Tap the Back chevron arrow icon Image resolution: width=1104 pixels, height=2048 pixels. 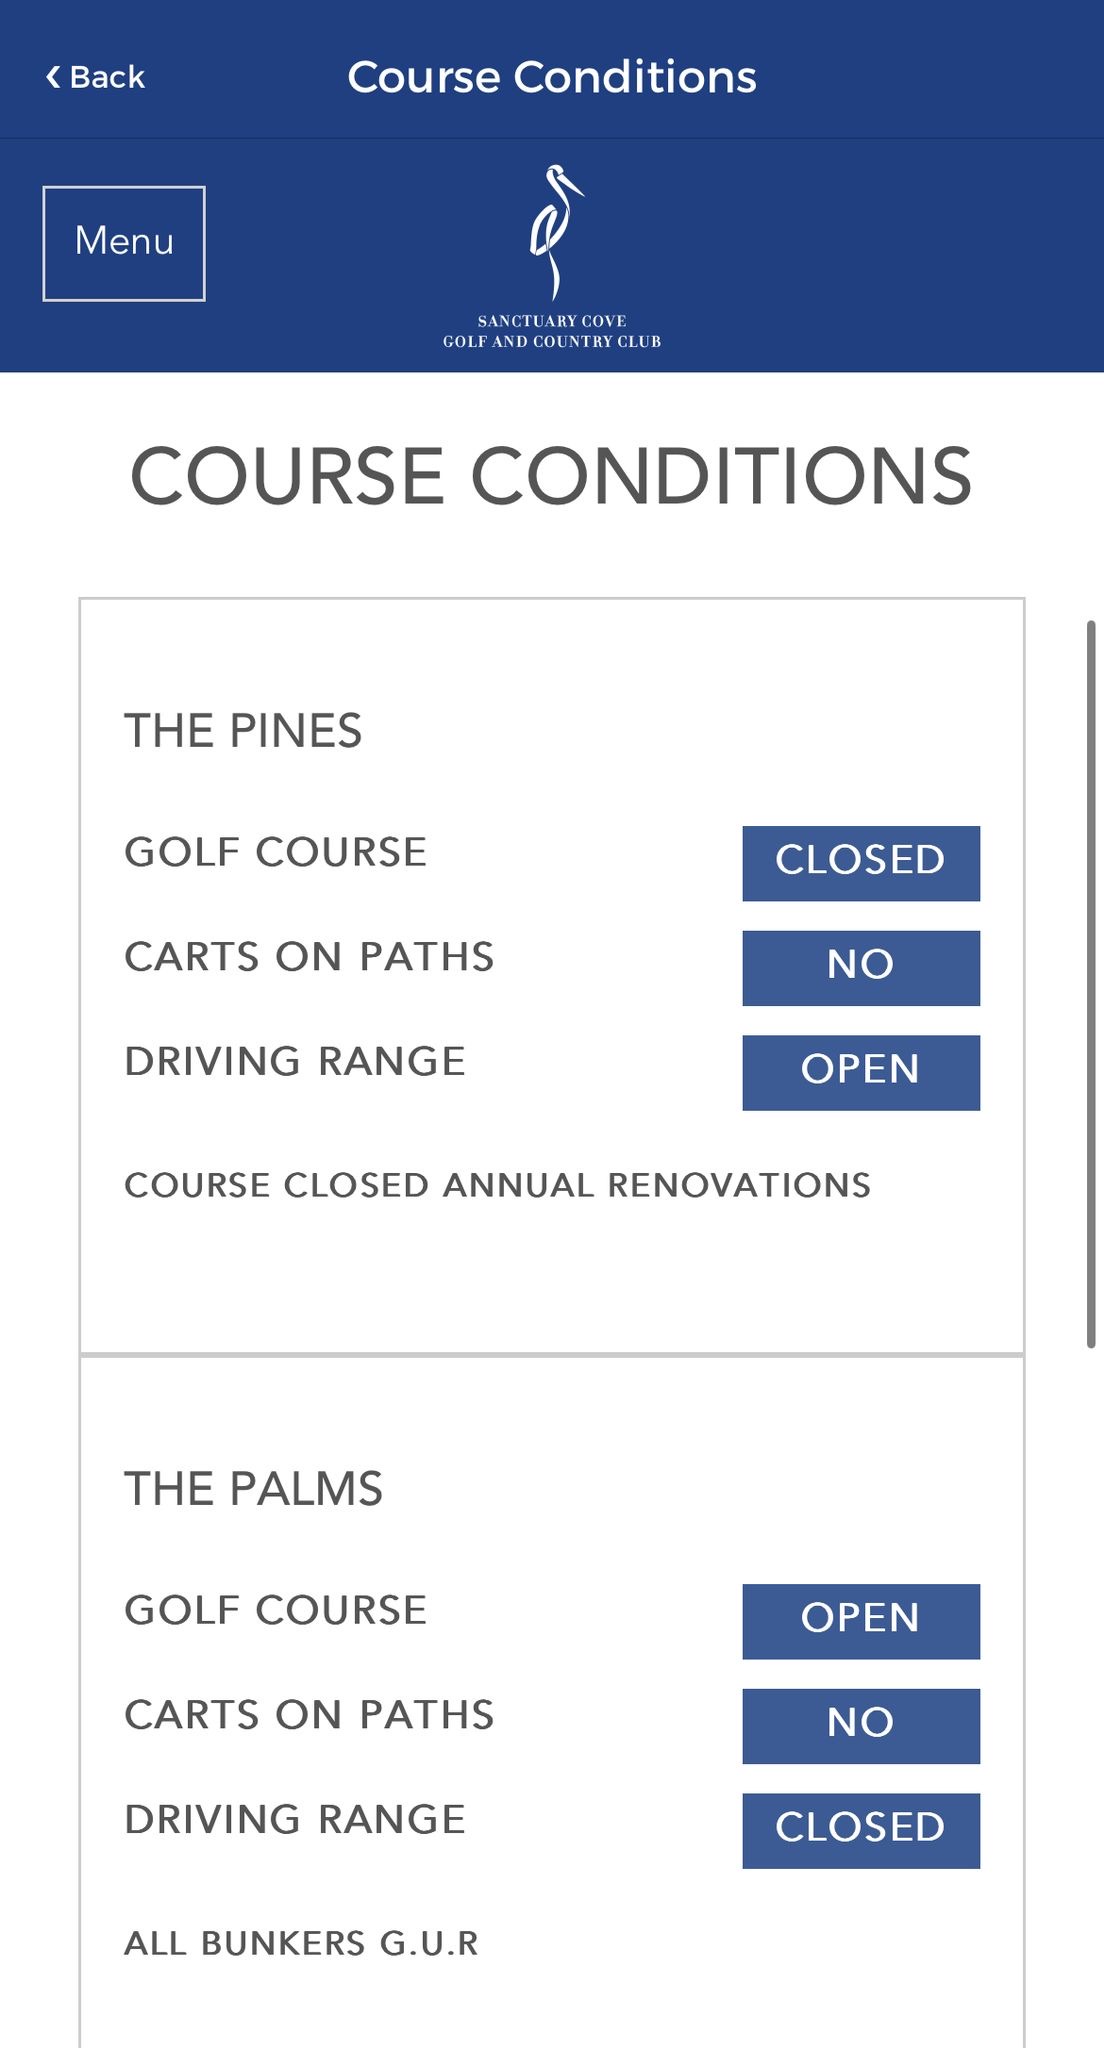coord(53,77)
